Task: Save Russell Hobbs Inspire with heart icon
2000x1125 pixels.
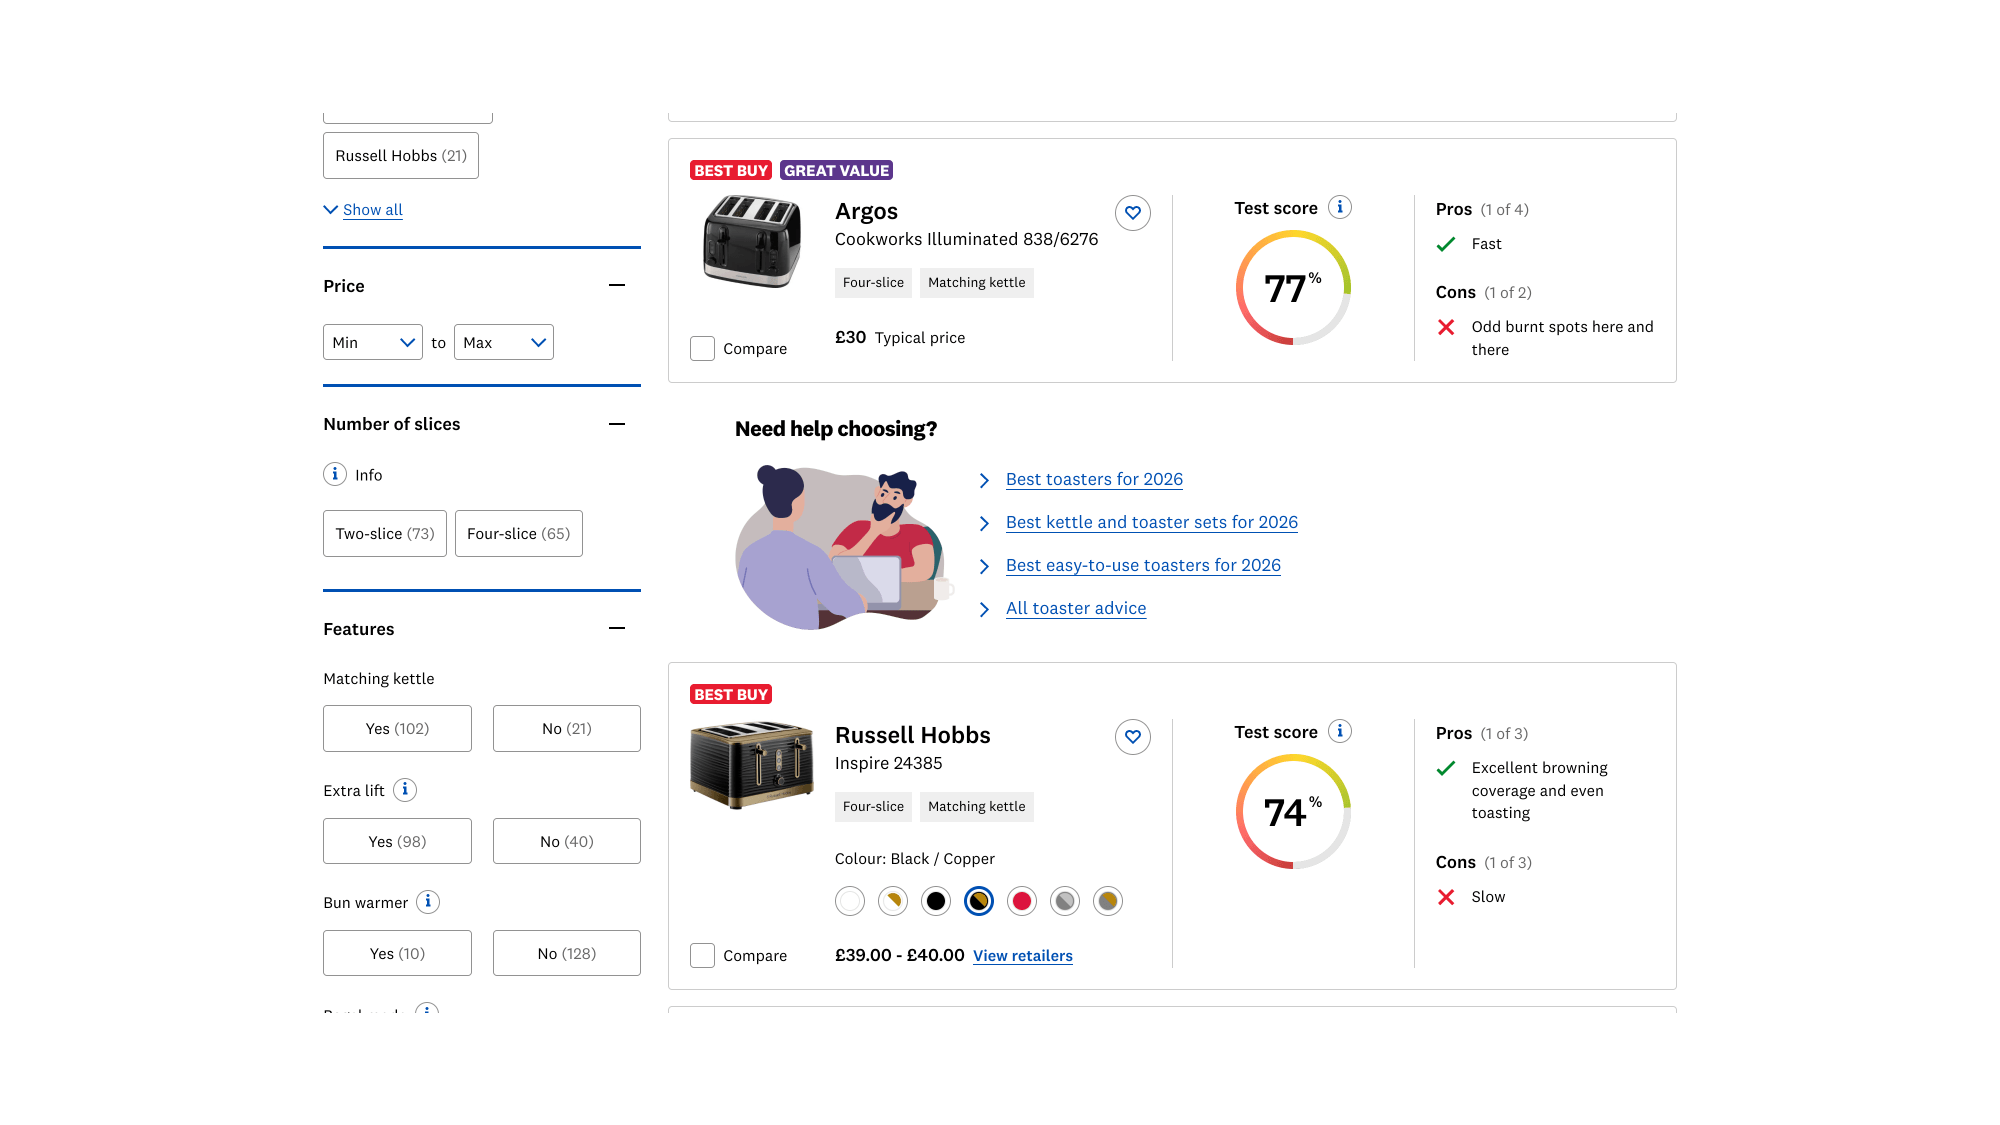Action: [1132, 737]
